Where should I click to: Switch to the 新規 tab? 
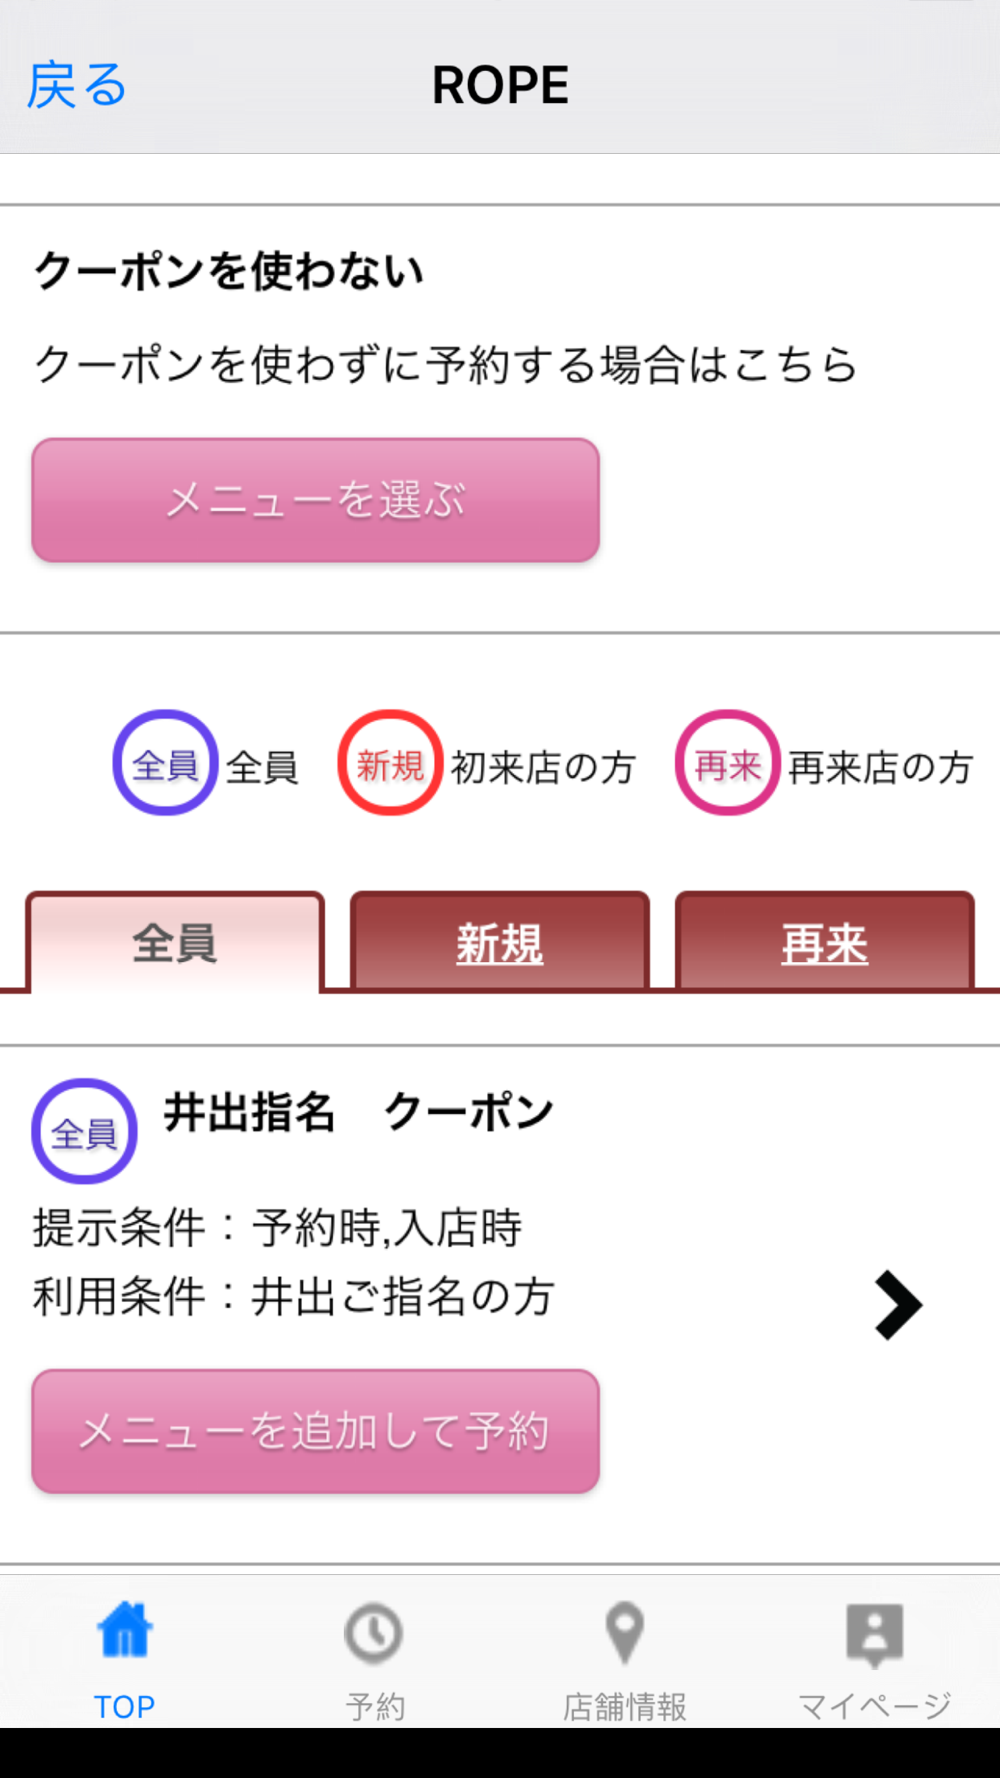(500, 942)
